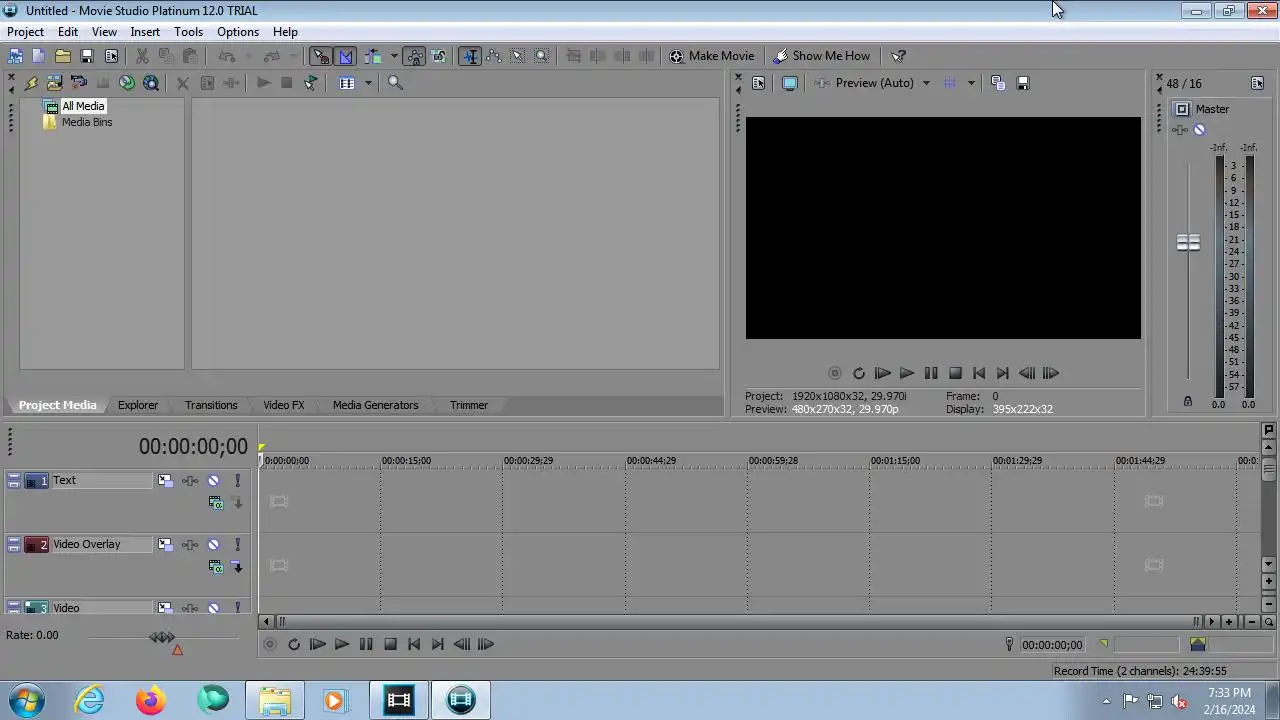Minimize the Video track height

[x=14, y=608]
